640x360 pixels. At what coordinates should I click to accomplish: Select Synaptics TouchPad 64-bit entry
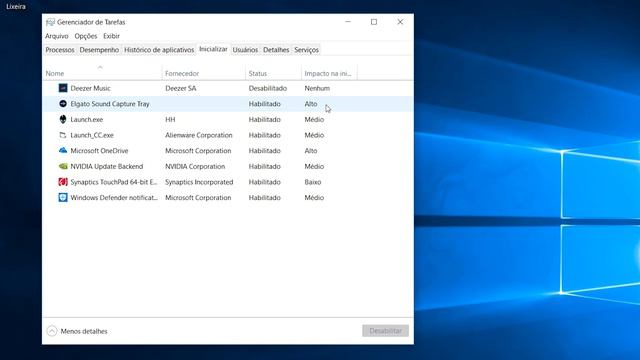click(x=114, y=182)
